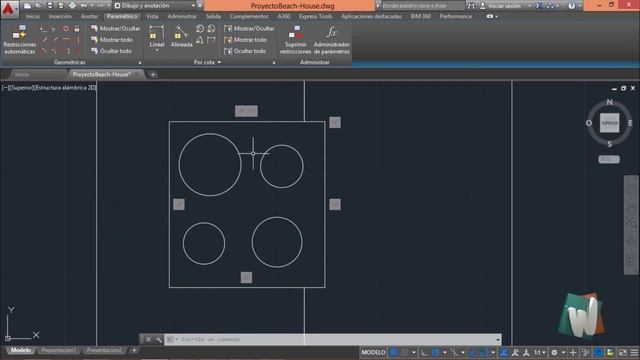Click dimensional Mostrar/Ocultar button

tap(249, 29)
